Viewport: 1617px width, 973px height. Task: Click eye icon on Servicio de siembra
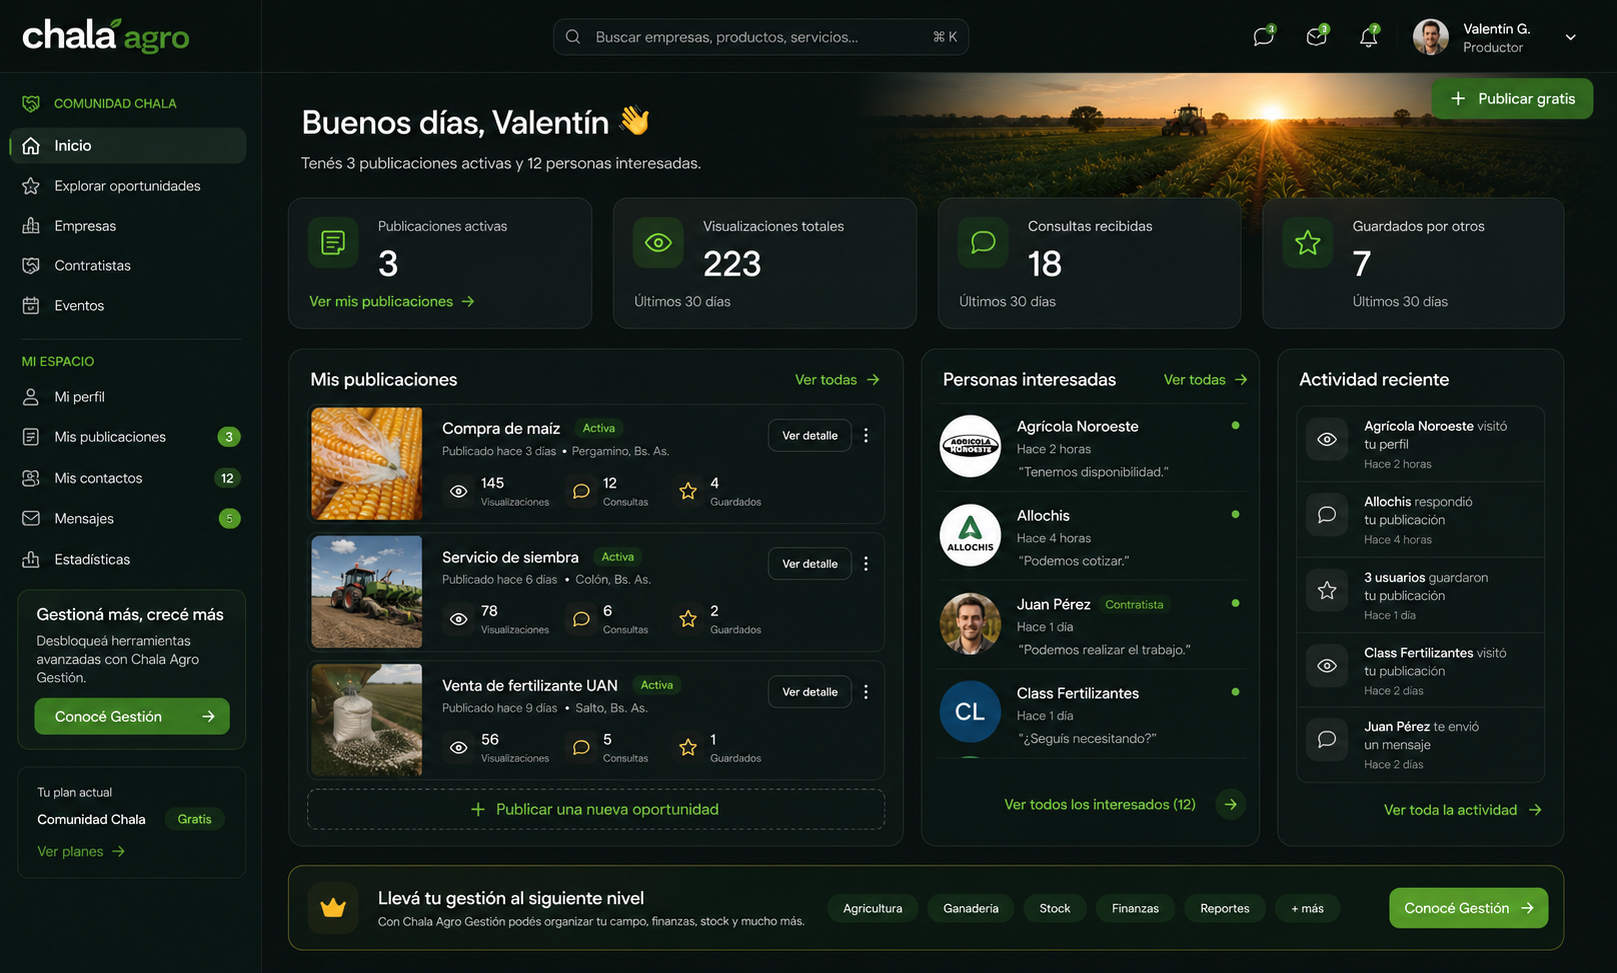459,619
